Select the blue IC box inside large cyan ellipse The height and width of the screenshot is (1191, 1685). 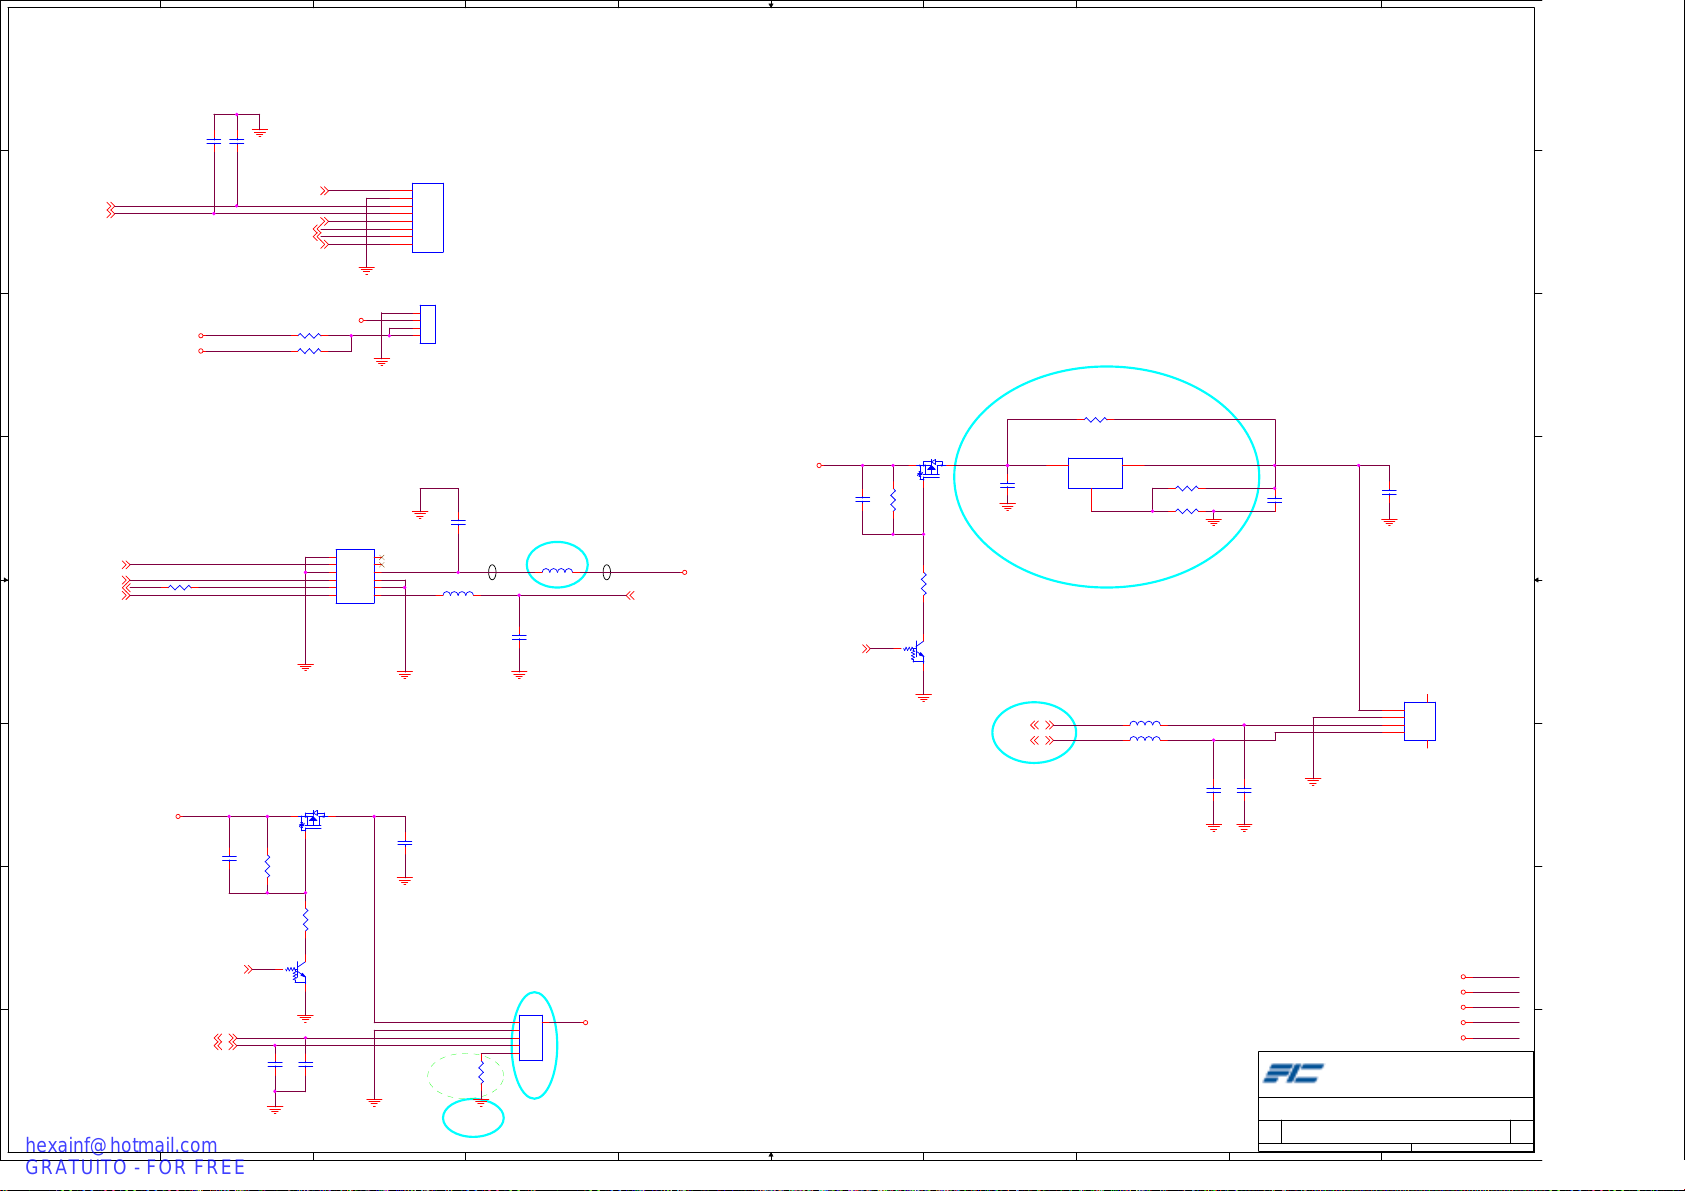(x=1095, y=473)
